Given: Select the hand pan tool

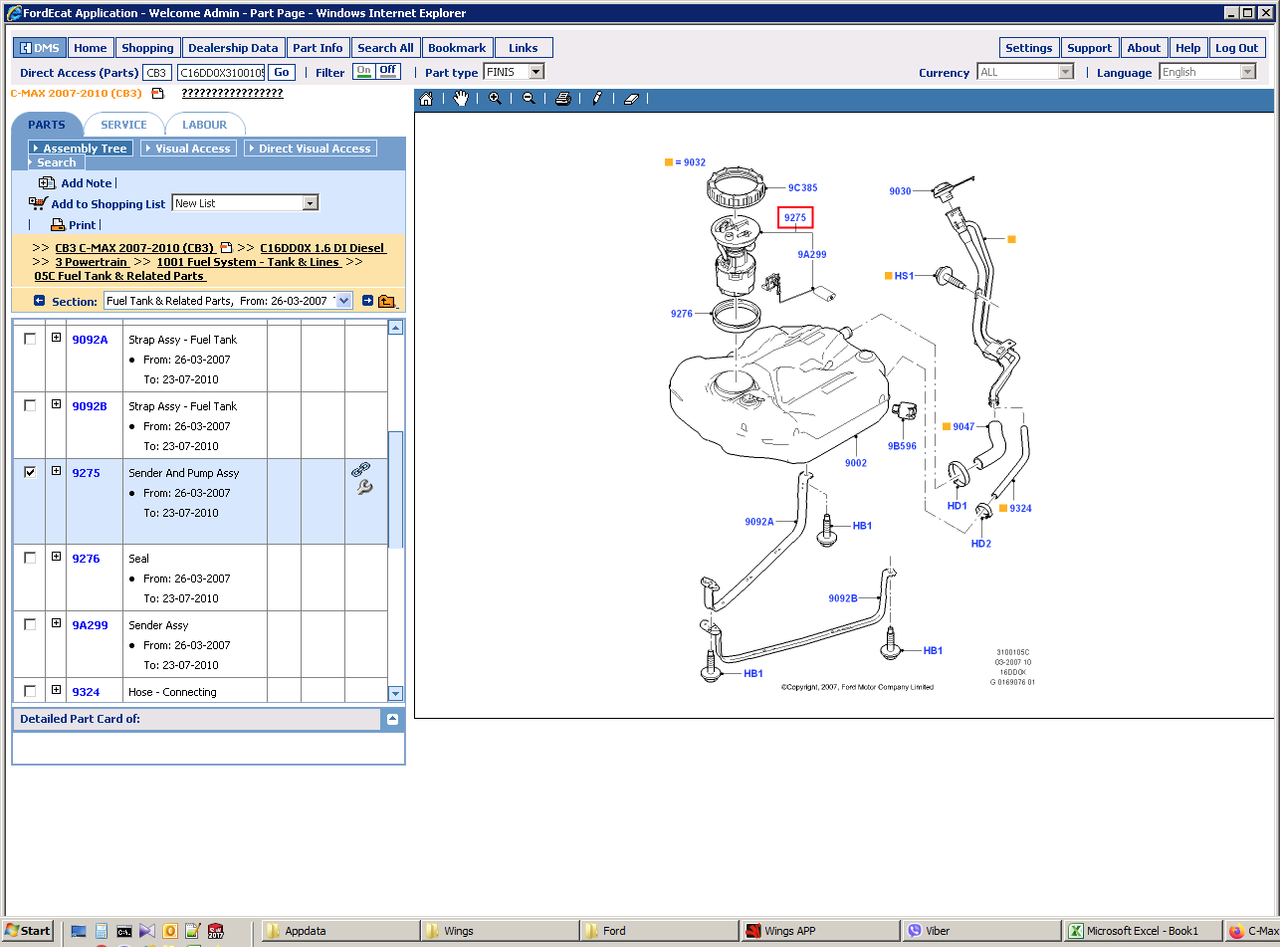Looking at the screenshot, I should [460, 98].
